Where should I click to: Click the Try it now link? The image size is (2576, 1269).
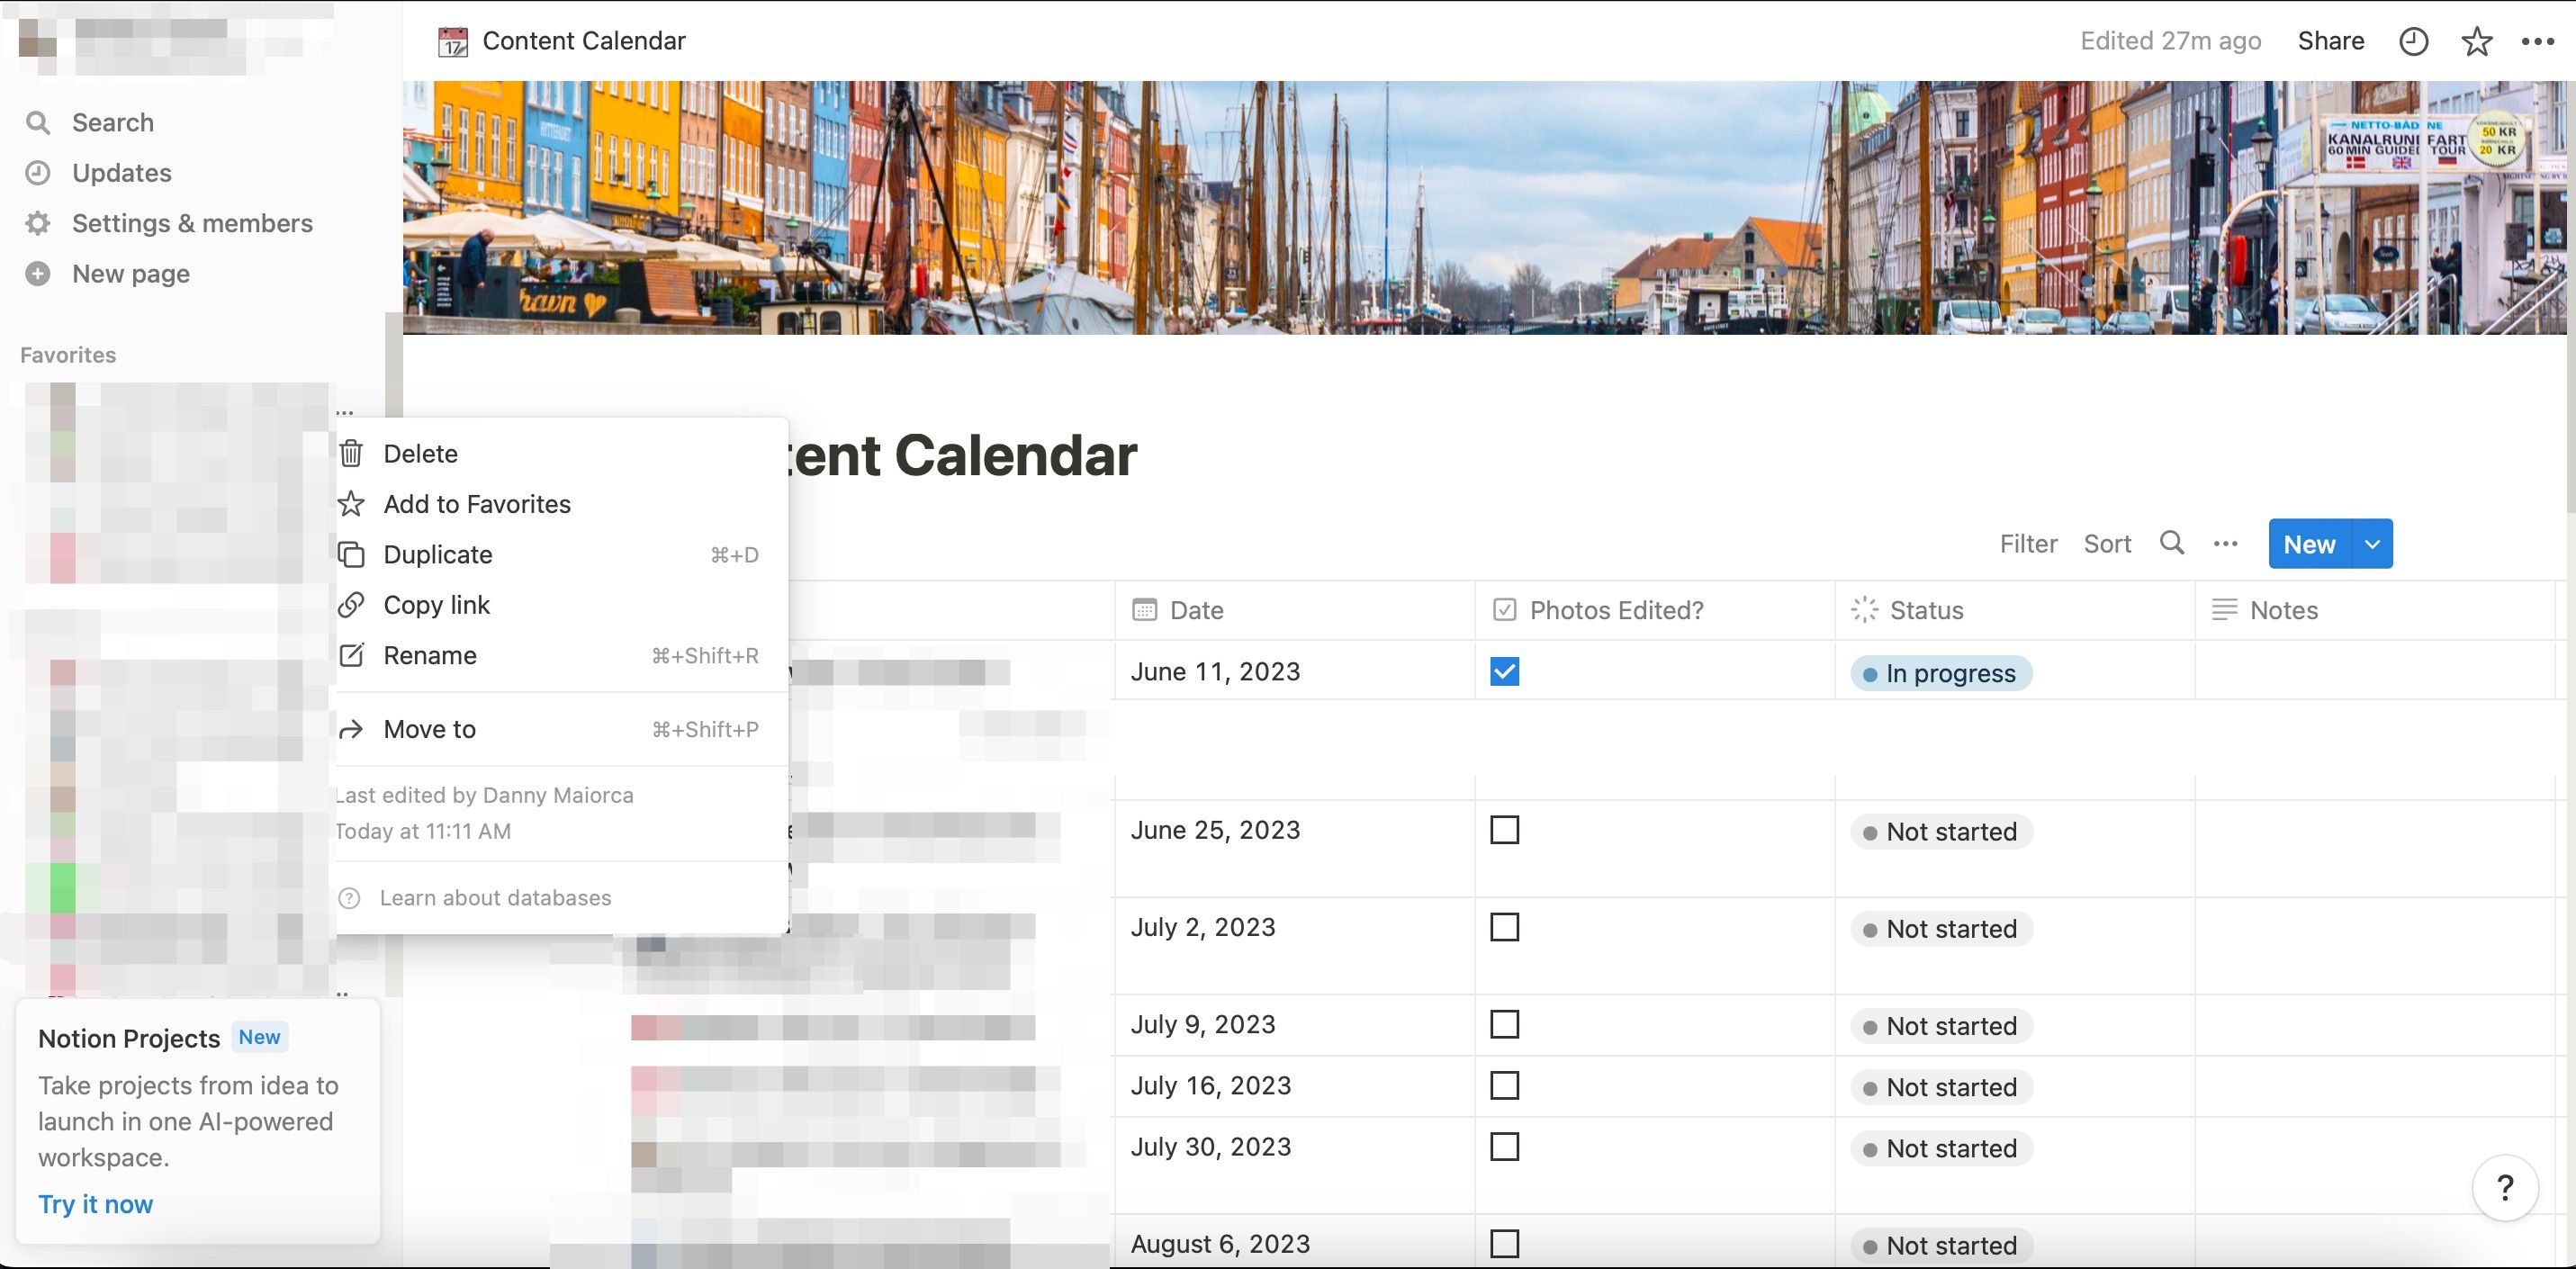(95, 1203)
